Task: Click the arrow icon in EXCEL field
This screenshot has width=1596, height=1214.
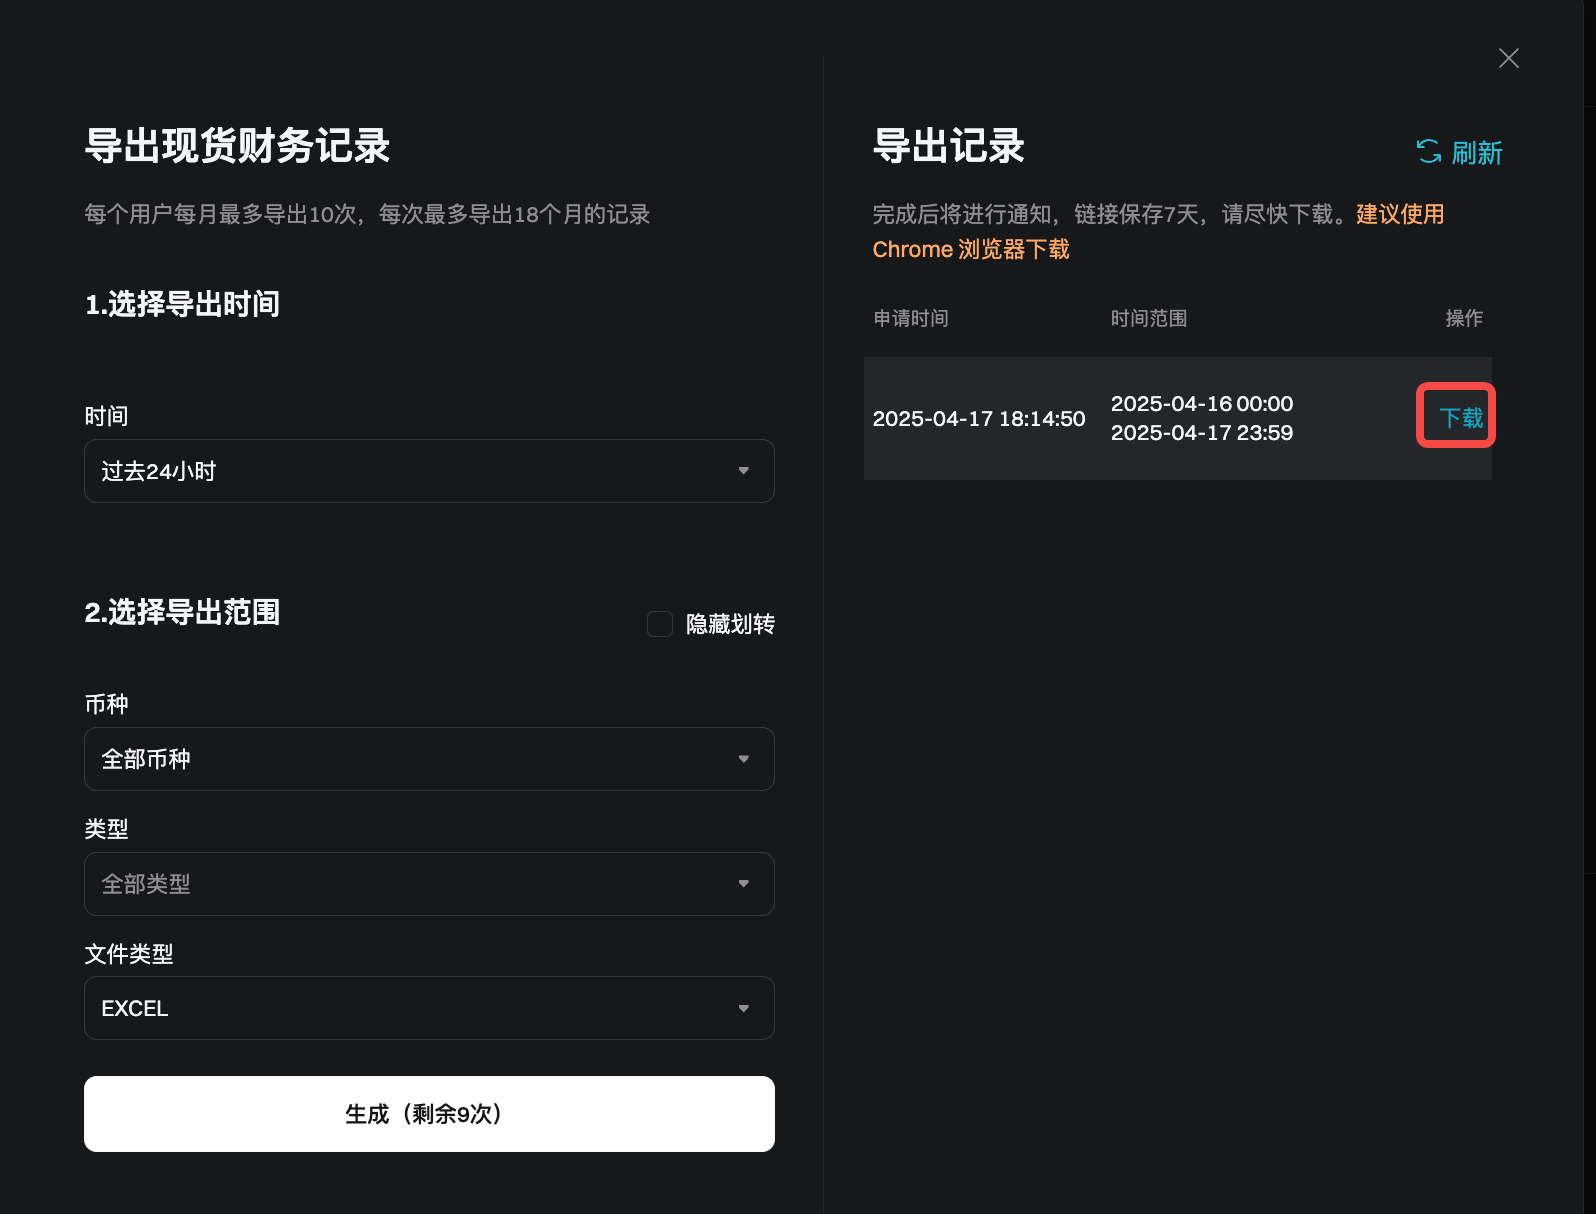Action: [743, 1008]
